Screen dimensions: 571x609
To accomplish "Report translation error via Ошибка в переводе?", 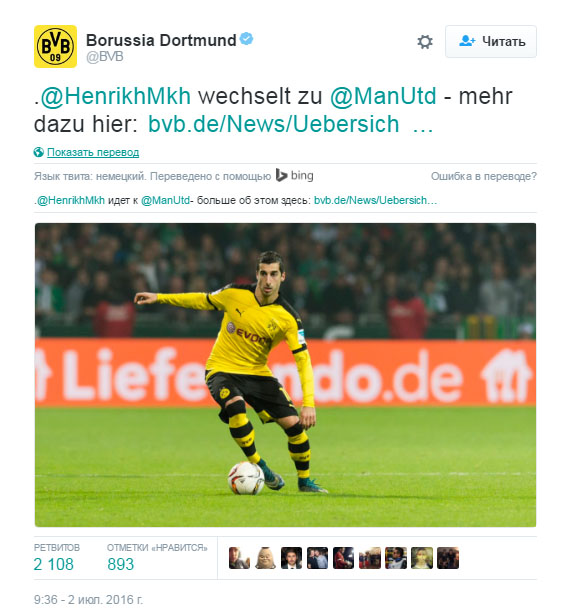I will point(484,176).
